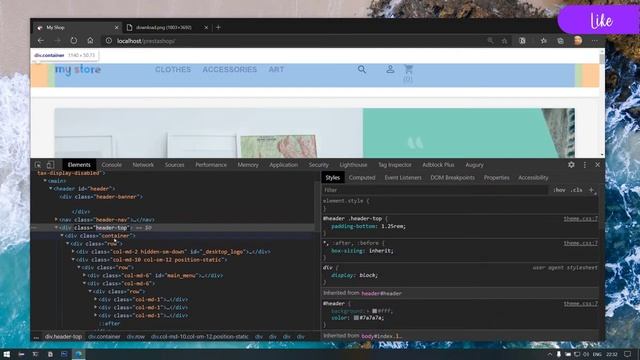Click the taskbar clock showing 22:32
Image resolution: width=640 pixels, height=360 pixels.
click(x=611, y=354)
